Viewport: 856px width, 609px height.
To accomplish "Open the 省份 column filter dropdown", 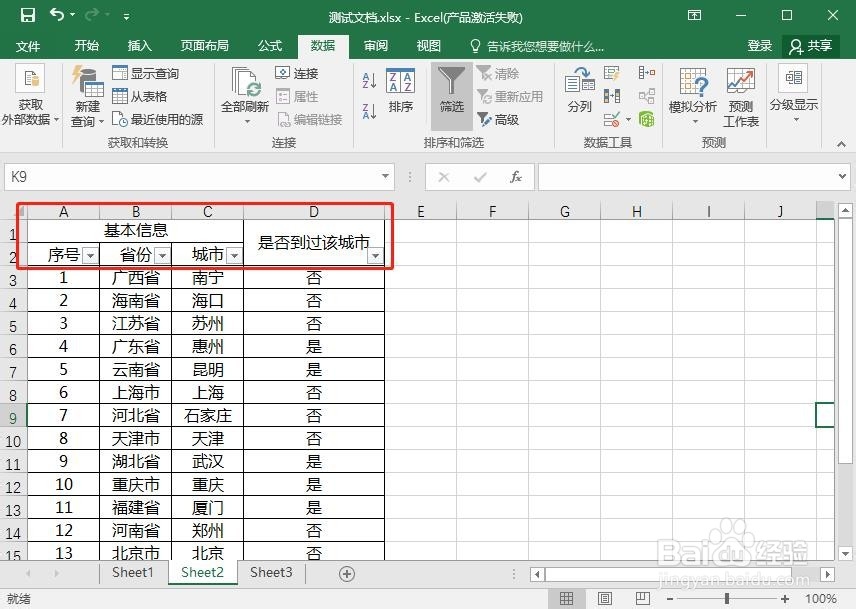I will pyautogui.click(x=163, y=255).
